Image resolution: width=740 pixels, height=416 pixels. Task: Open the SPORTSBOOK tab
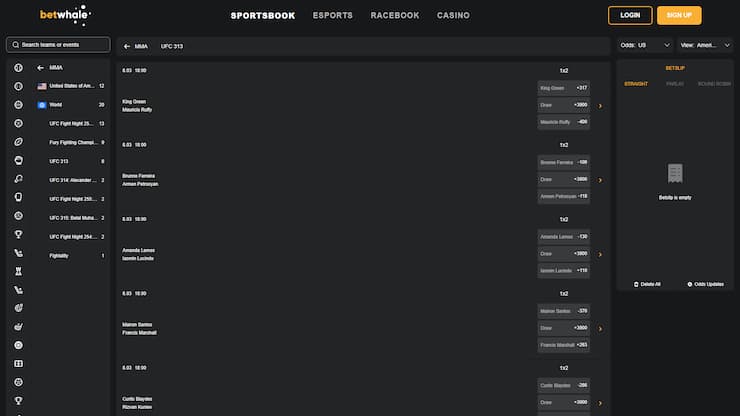pos(263,16)
